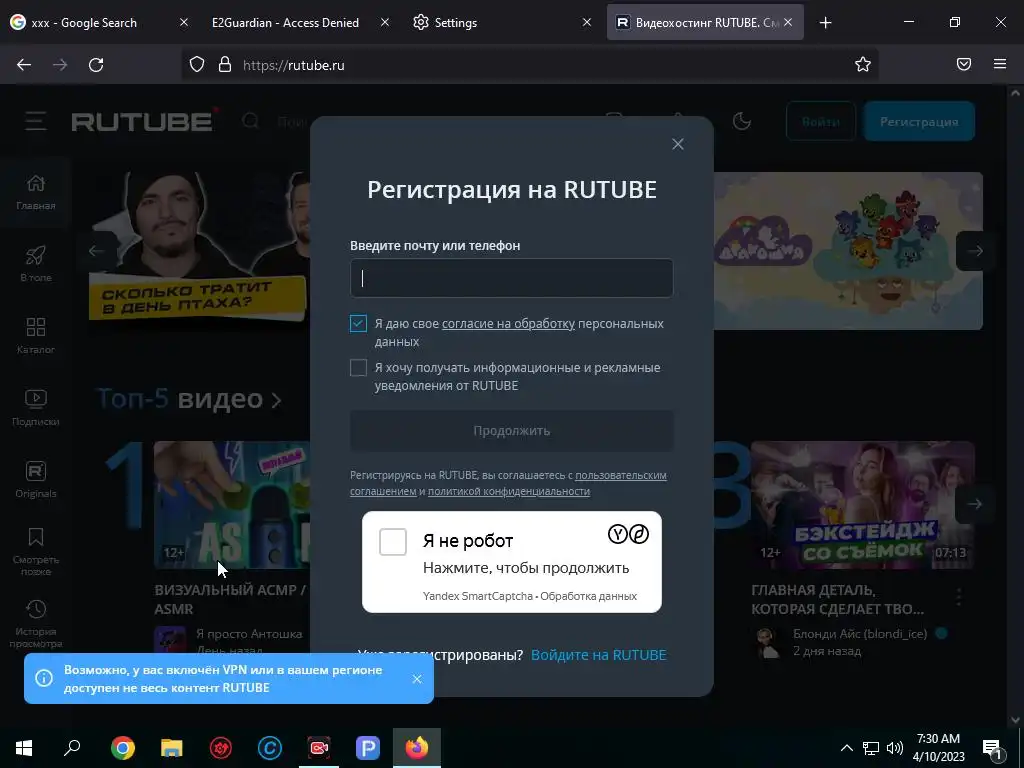Open the Pocket save icon

964,64
